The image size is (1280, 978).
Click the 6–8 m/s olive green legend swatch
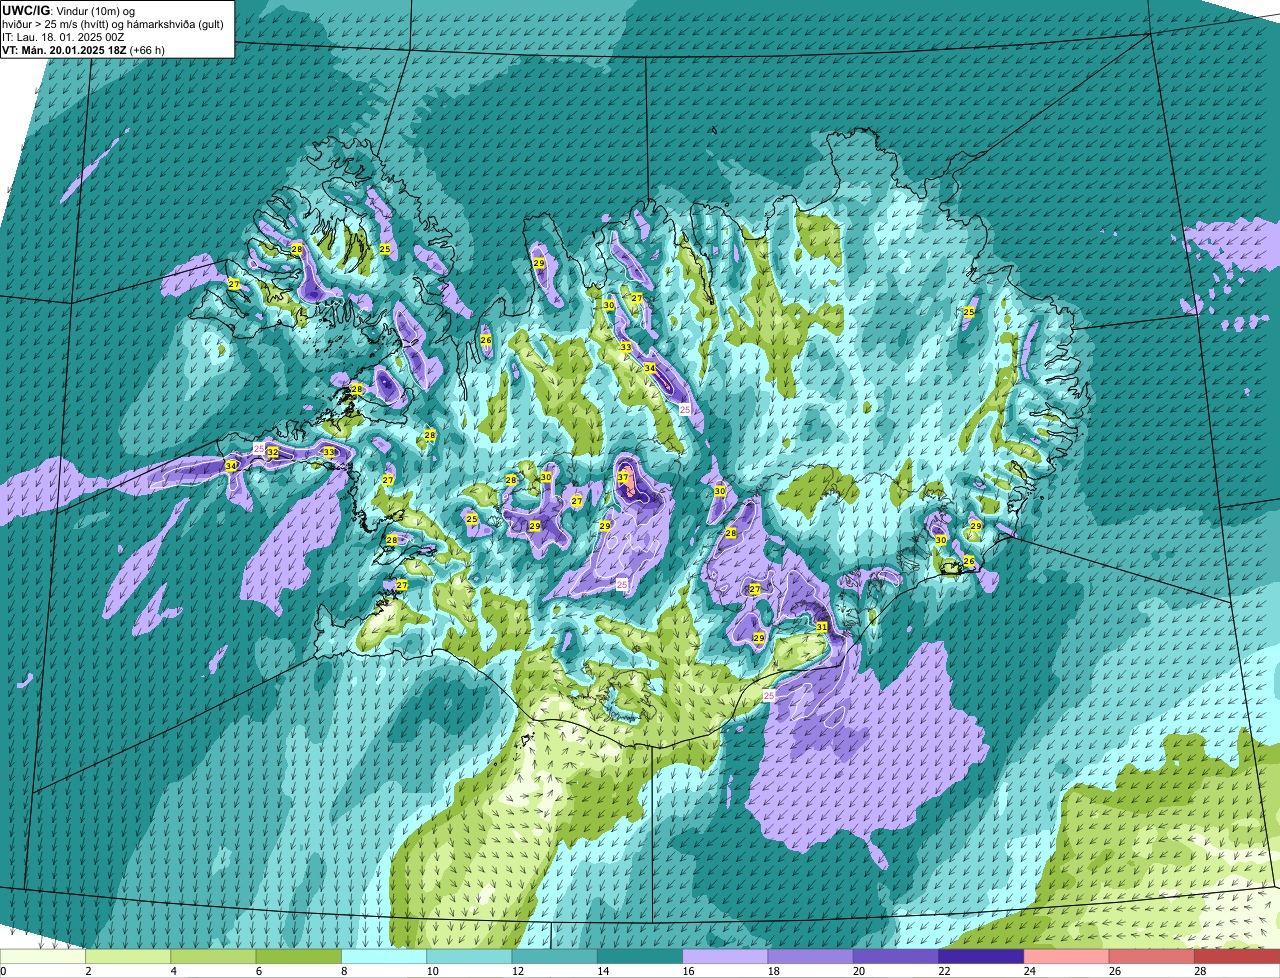(x=299, y=956)
